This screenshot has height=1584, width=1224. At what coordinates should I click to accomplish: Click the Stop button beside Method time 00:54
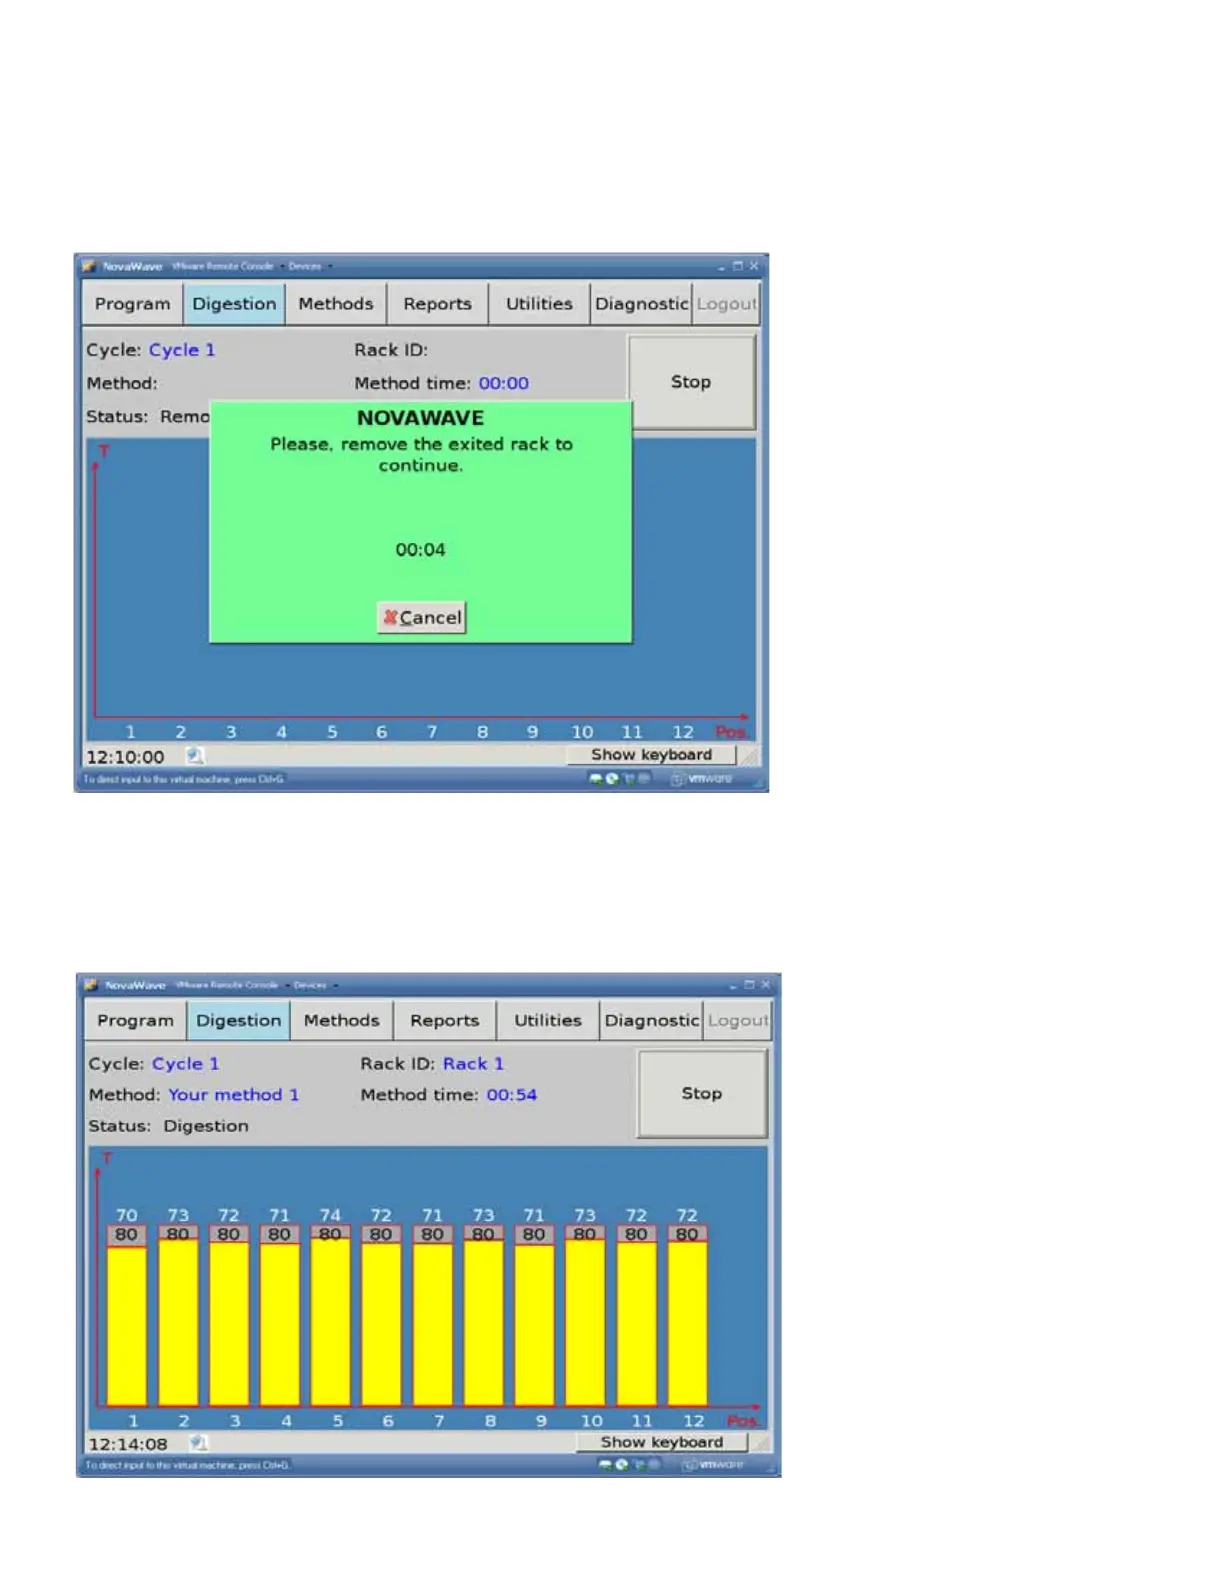pyautogui.click(x=702, y=1093)
